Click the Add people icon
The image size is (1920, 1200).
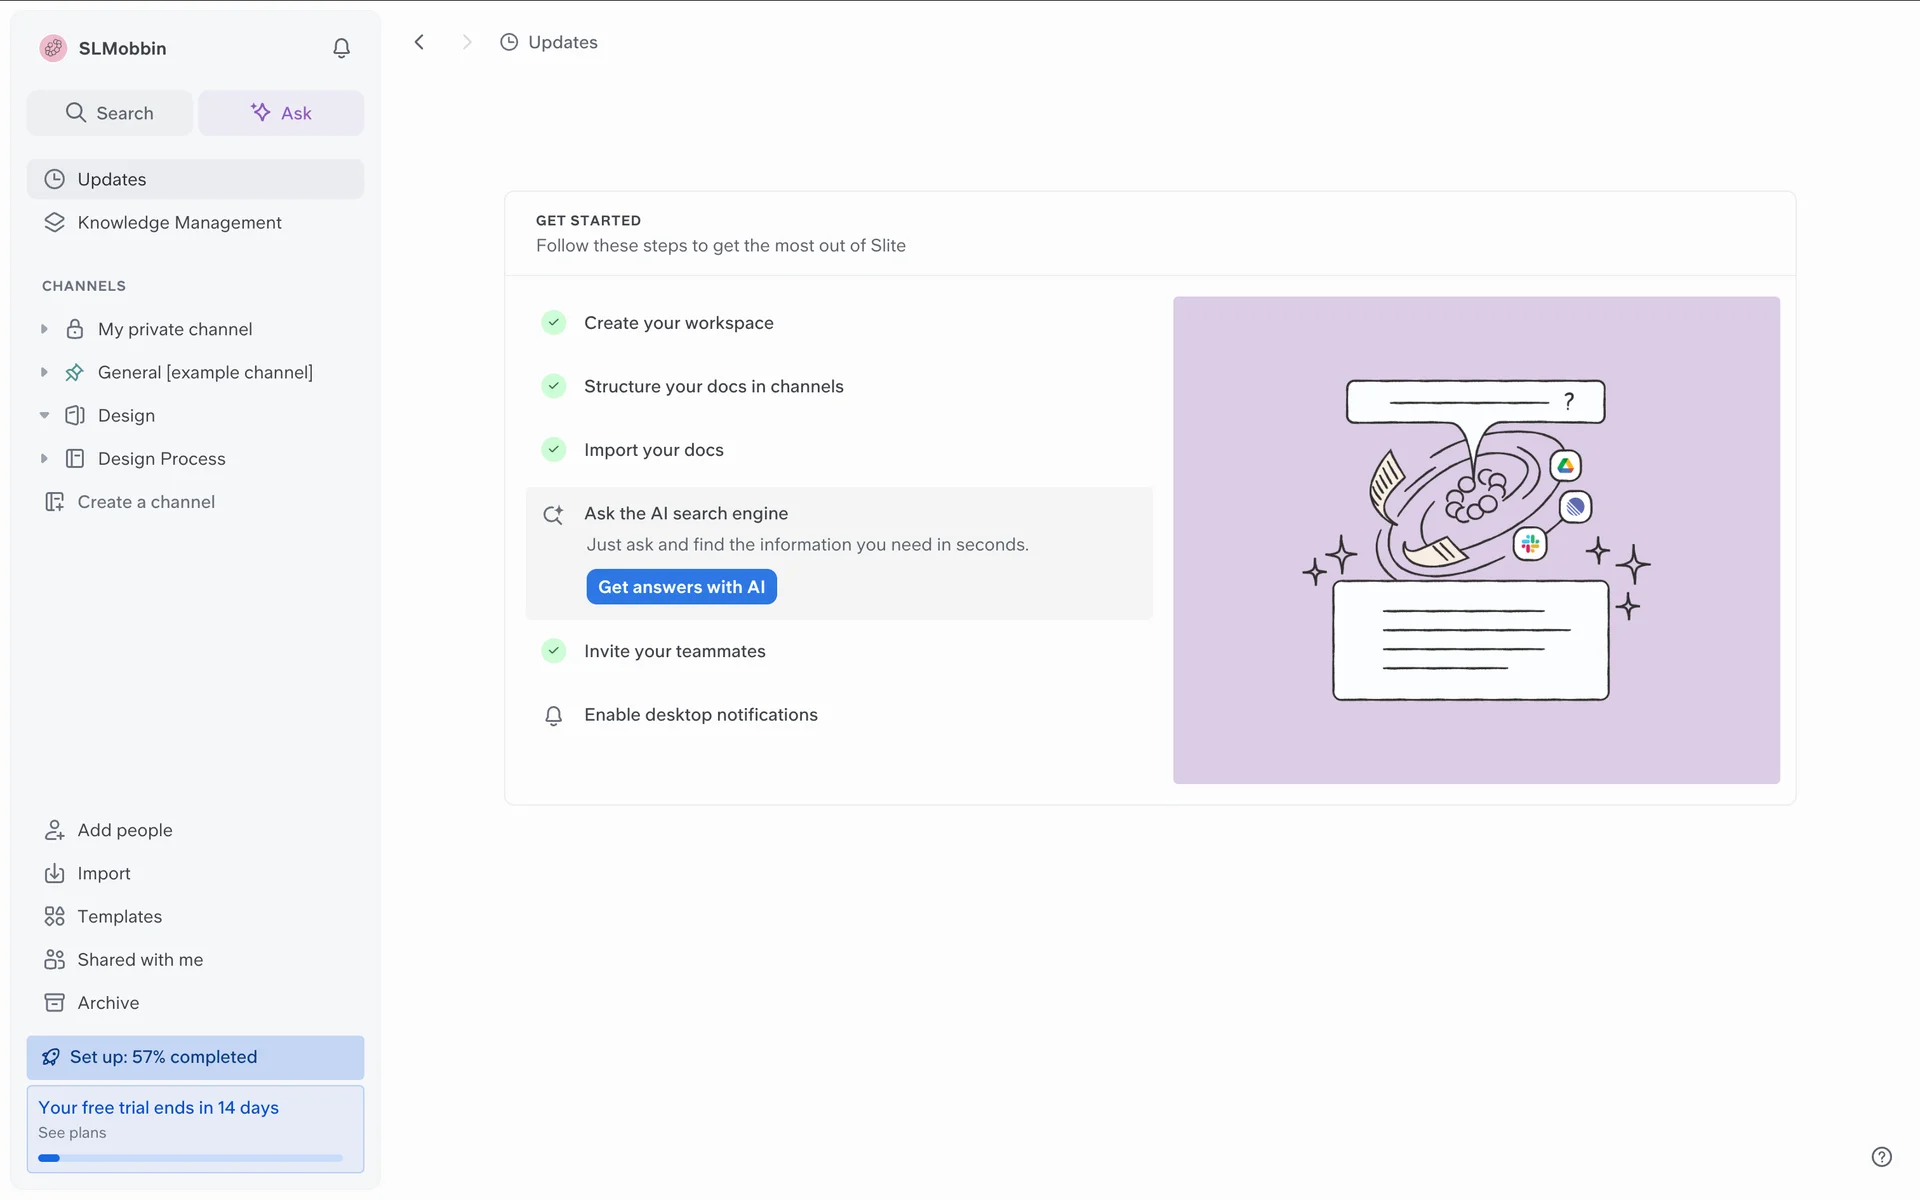pyautogui.click(x=54, y=830)
